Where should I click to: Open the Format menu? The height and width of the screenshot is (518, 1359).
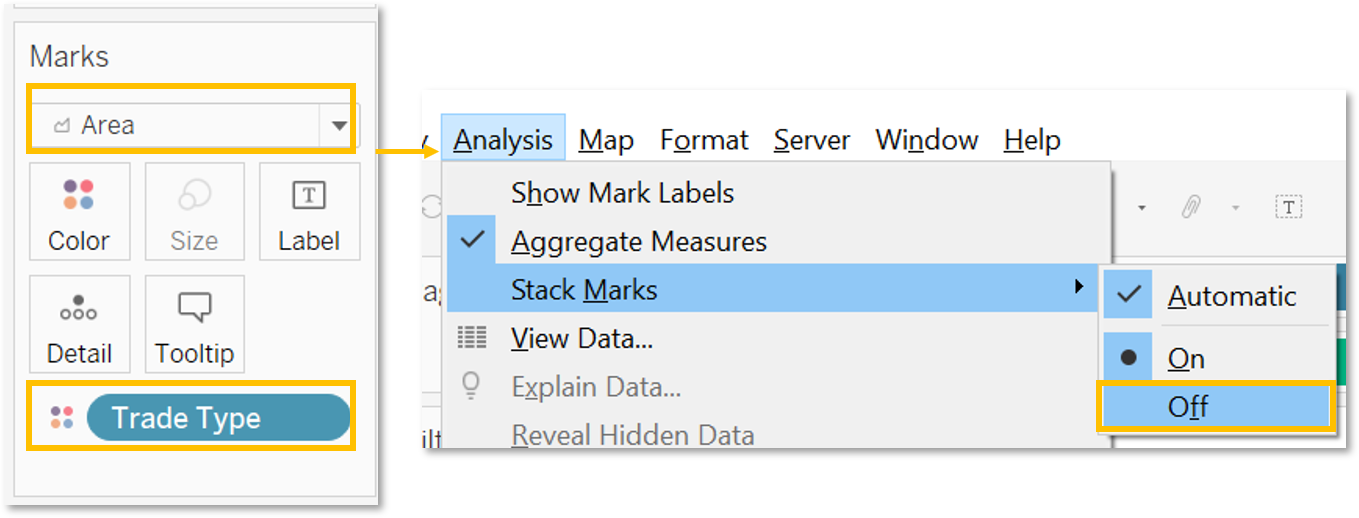(x=704, y=140)
